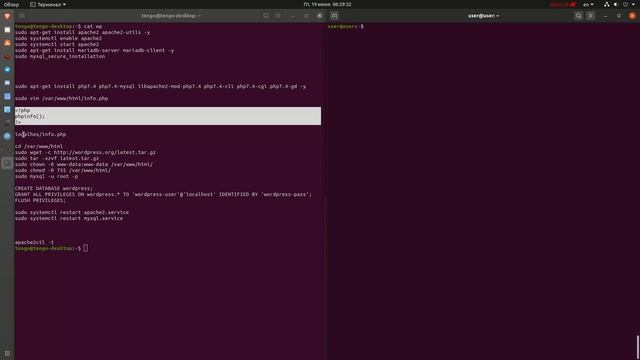Search in the tengo@tengo-desktop terminal

tap(266, 16)
